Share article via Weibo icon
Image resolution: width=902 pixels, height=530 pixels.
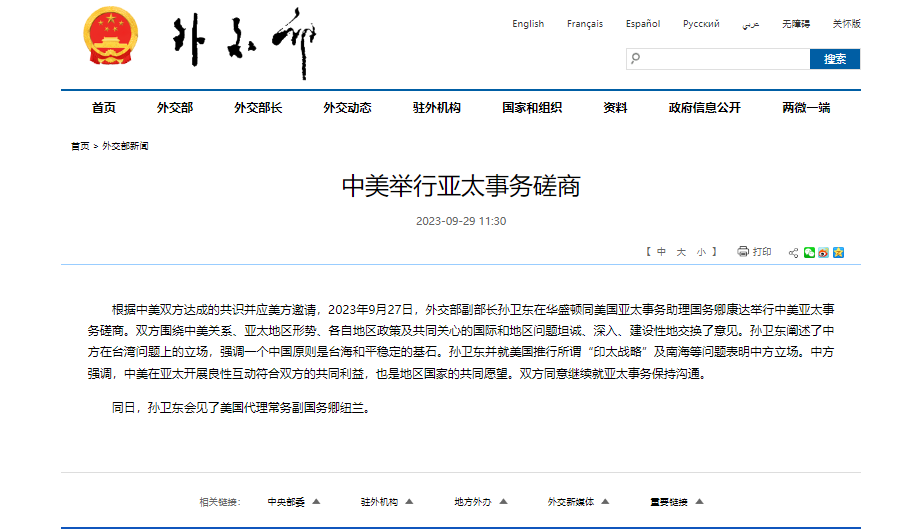824,253
